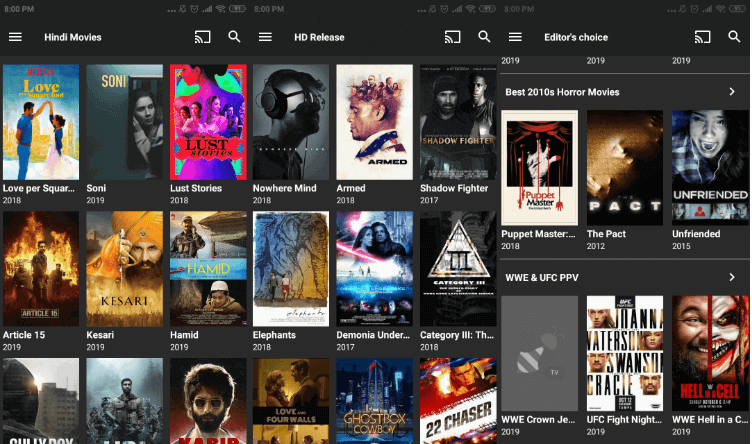Open The Pact poster
The image size is (752, 444).
pos(625,168)
